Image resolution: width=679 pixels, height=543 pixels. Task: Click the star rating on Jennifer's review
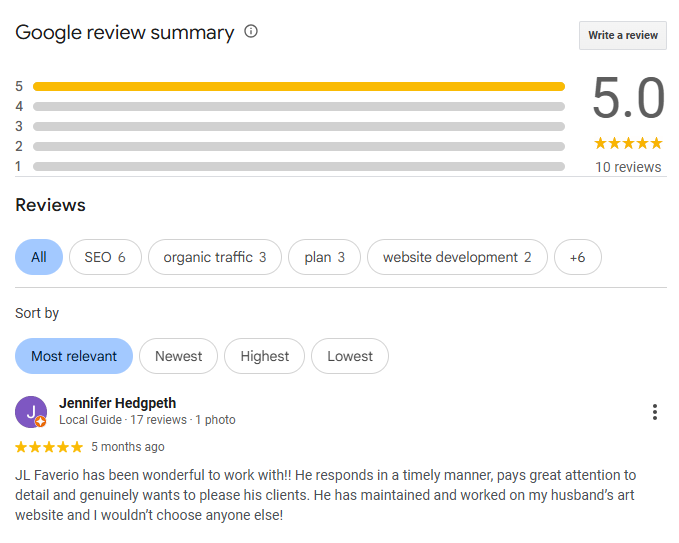point(49,447)
